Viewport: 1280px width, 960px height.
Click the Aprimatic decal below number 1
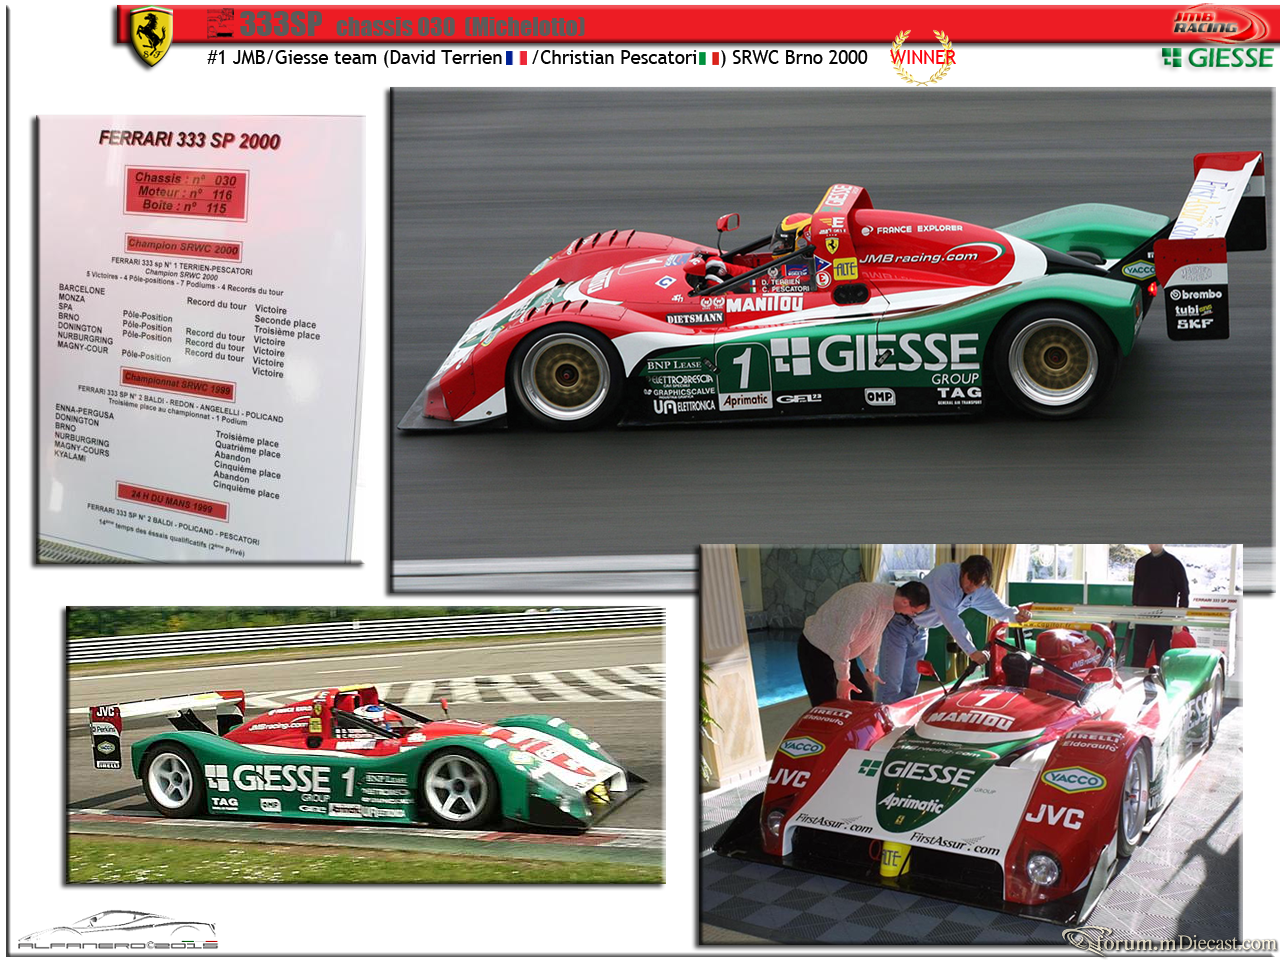click(746, 401)
